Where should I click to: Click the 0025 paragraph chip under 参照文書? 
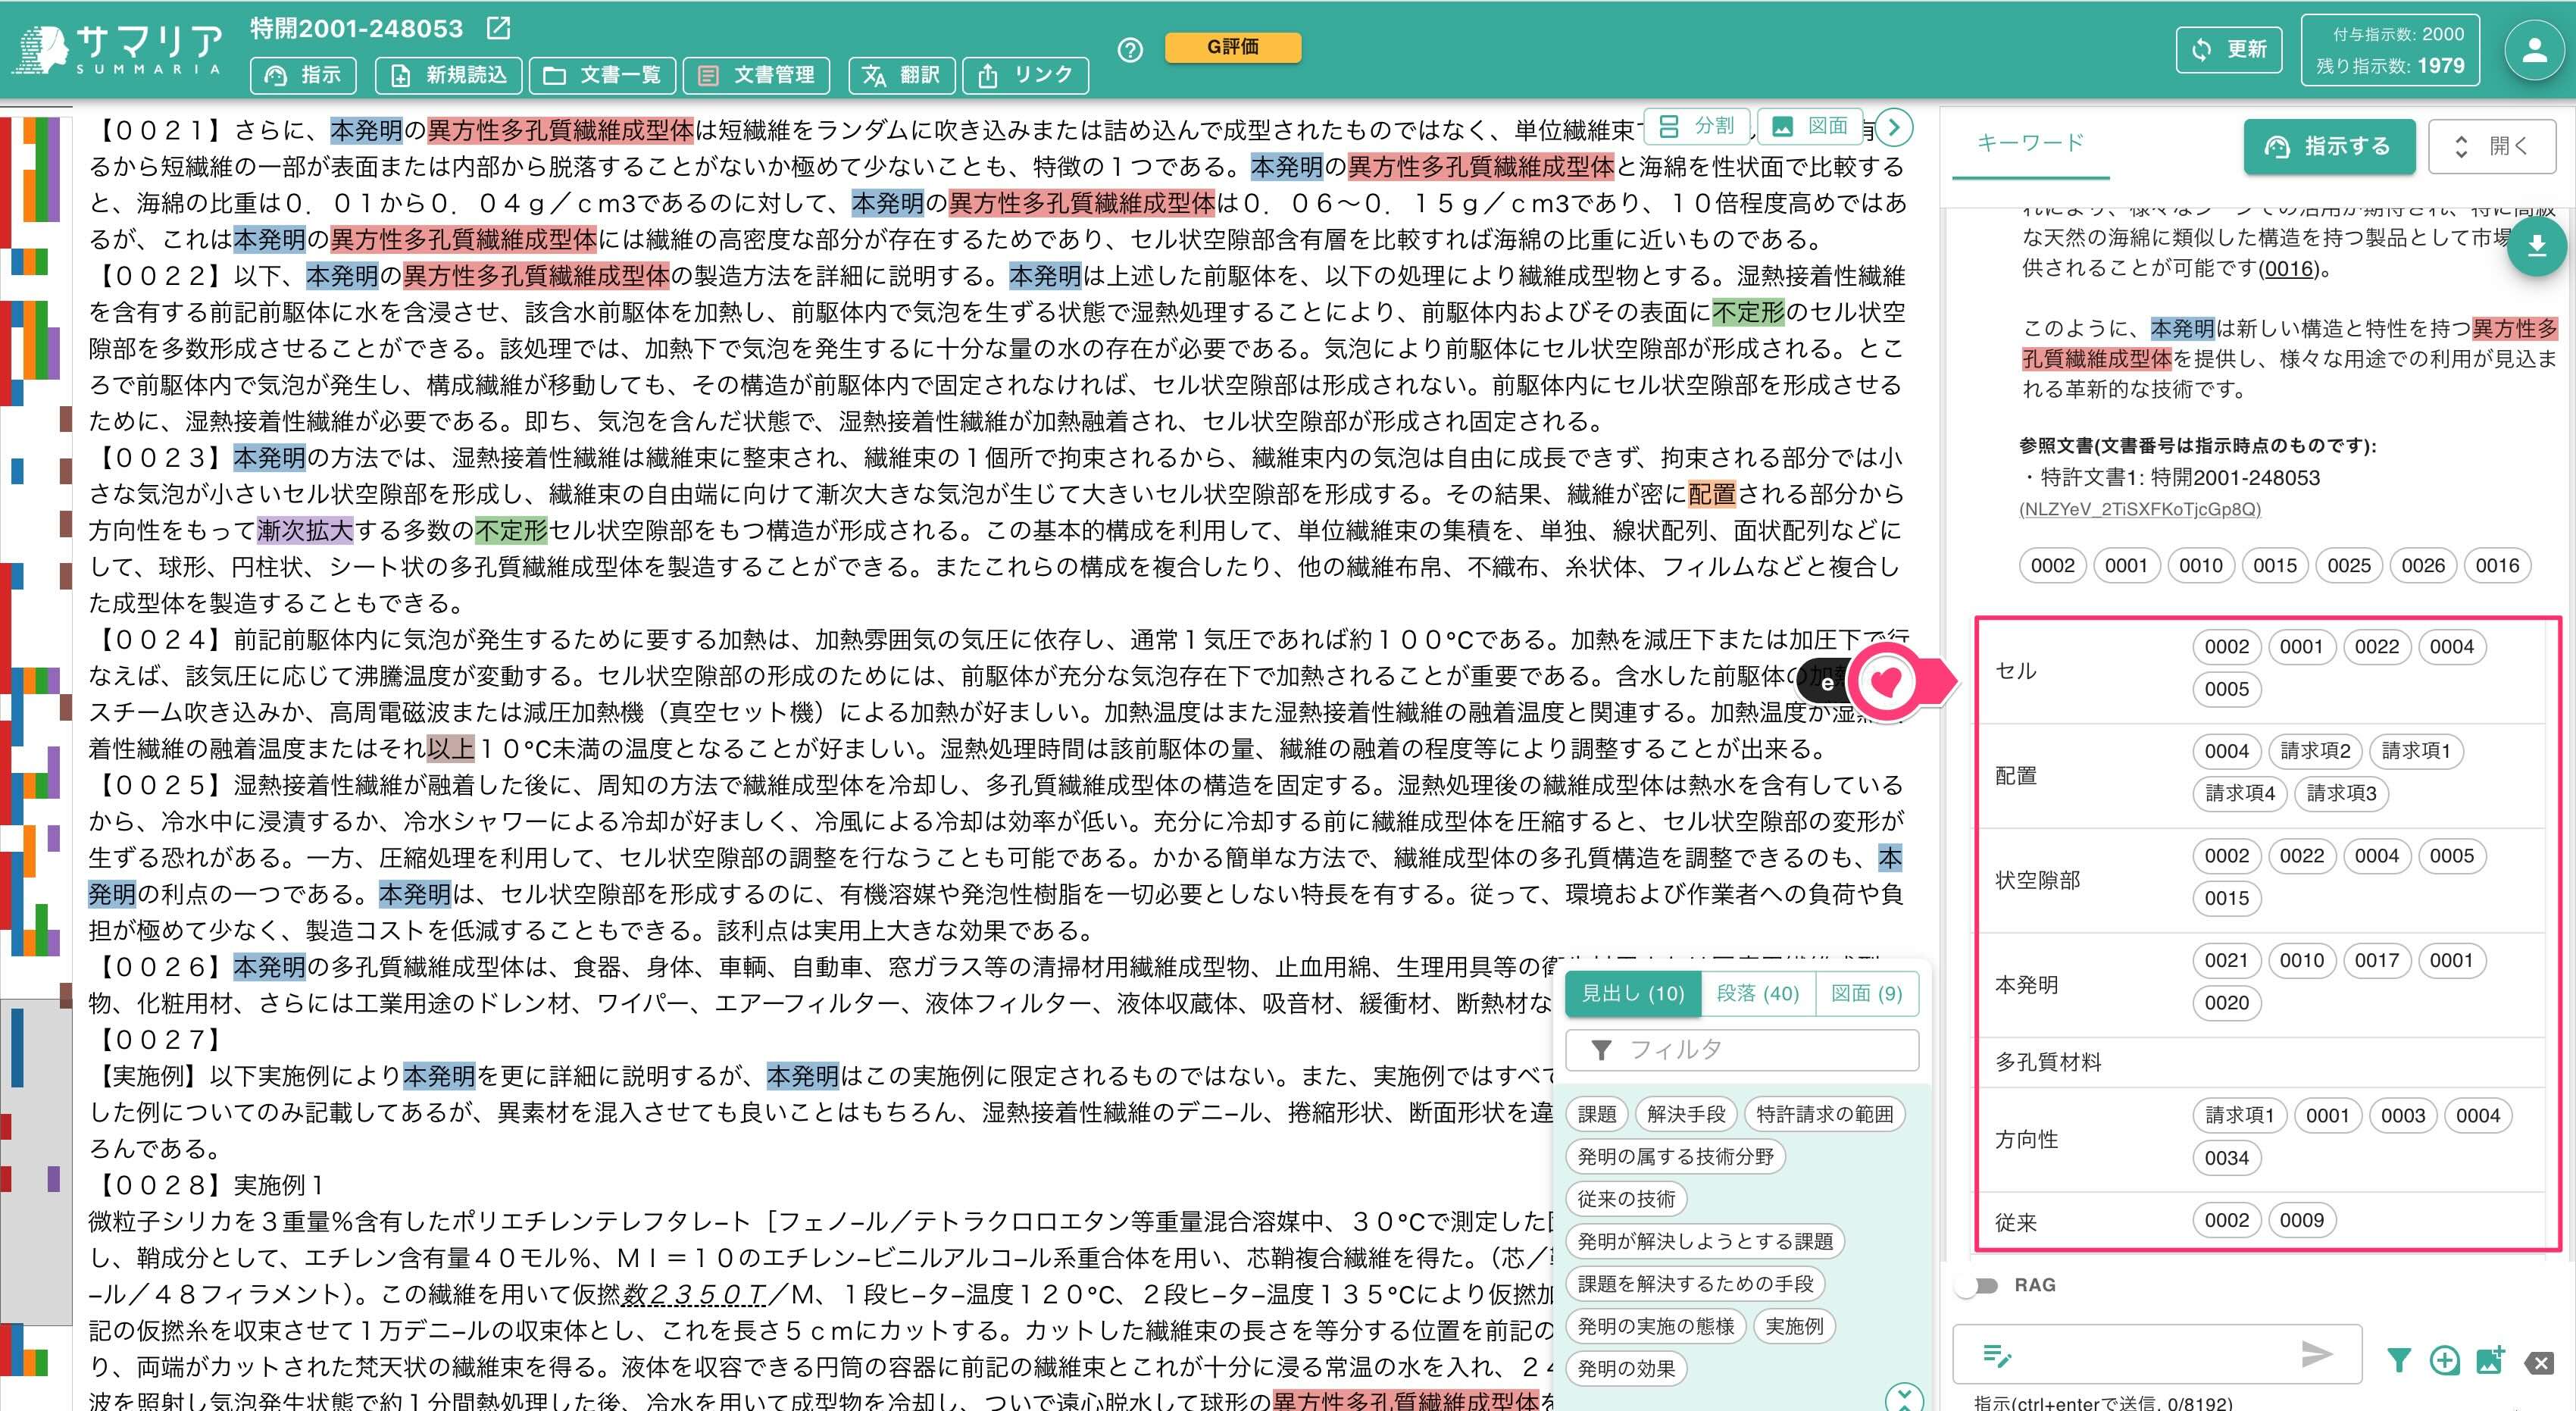click(x=2349, y=566)
